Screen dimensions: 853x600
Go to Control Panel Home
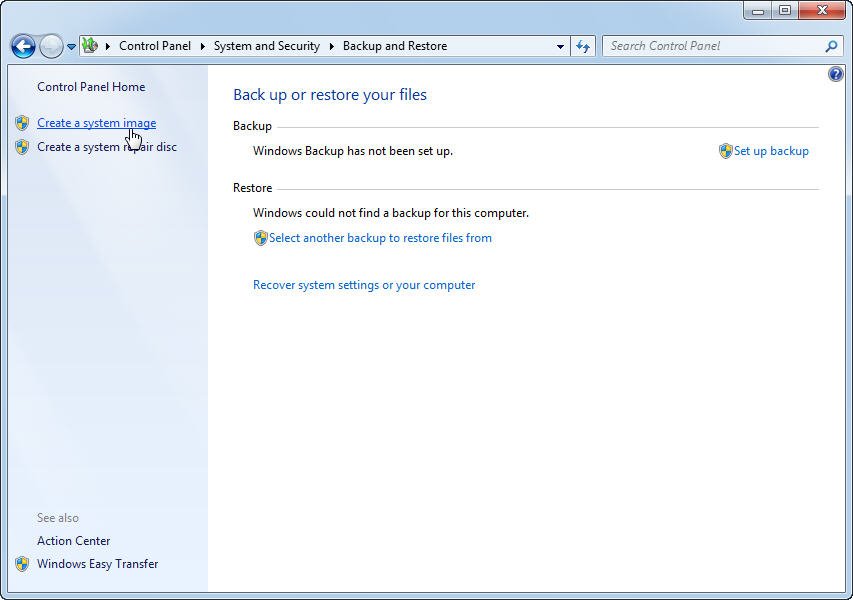click(x=91, y=87)
